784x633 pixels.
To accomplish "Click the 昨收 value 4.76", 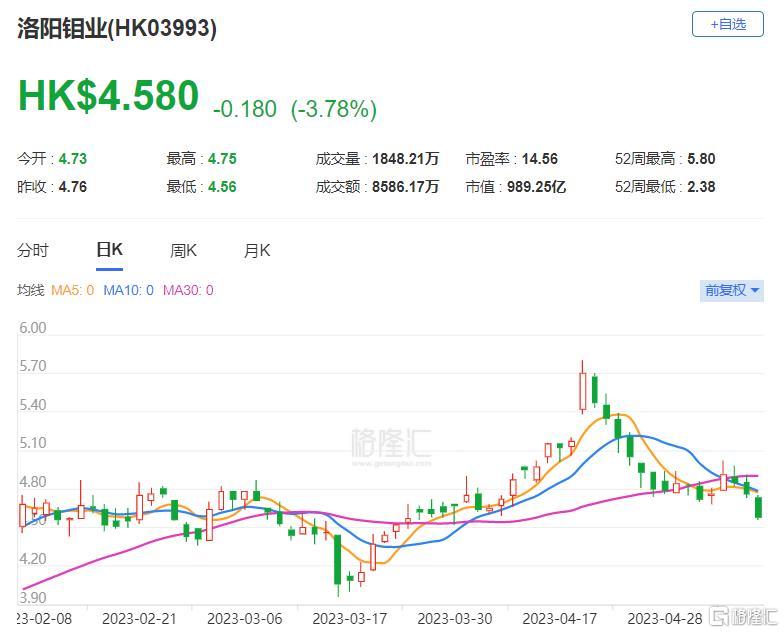I will click(73, 187).
